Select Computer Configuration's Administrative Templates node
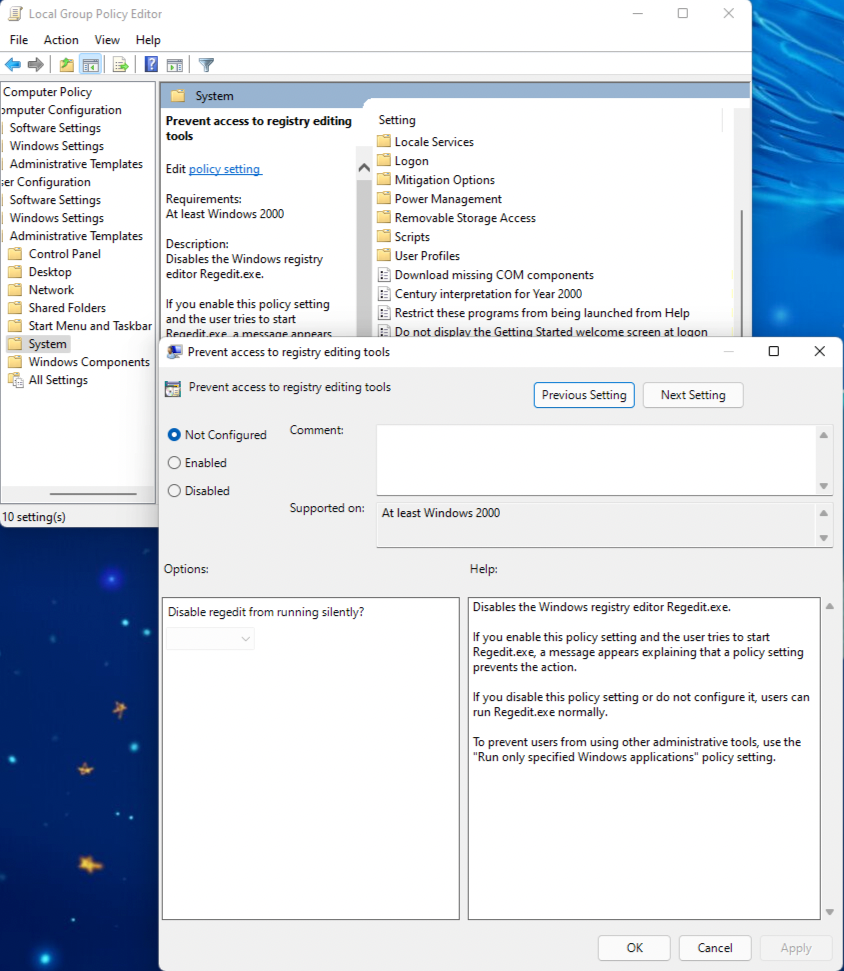The height and width of the screenshot is (971, 844). tap(76, 164)
